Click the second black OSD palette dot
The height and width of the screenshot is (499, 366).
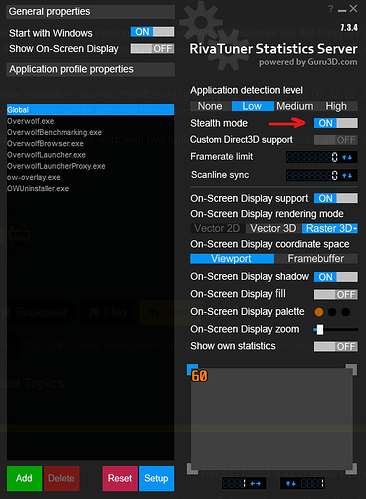pyautogui.click(x=346, y=312)
